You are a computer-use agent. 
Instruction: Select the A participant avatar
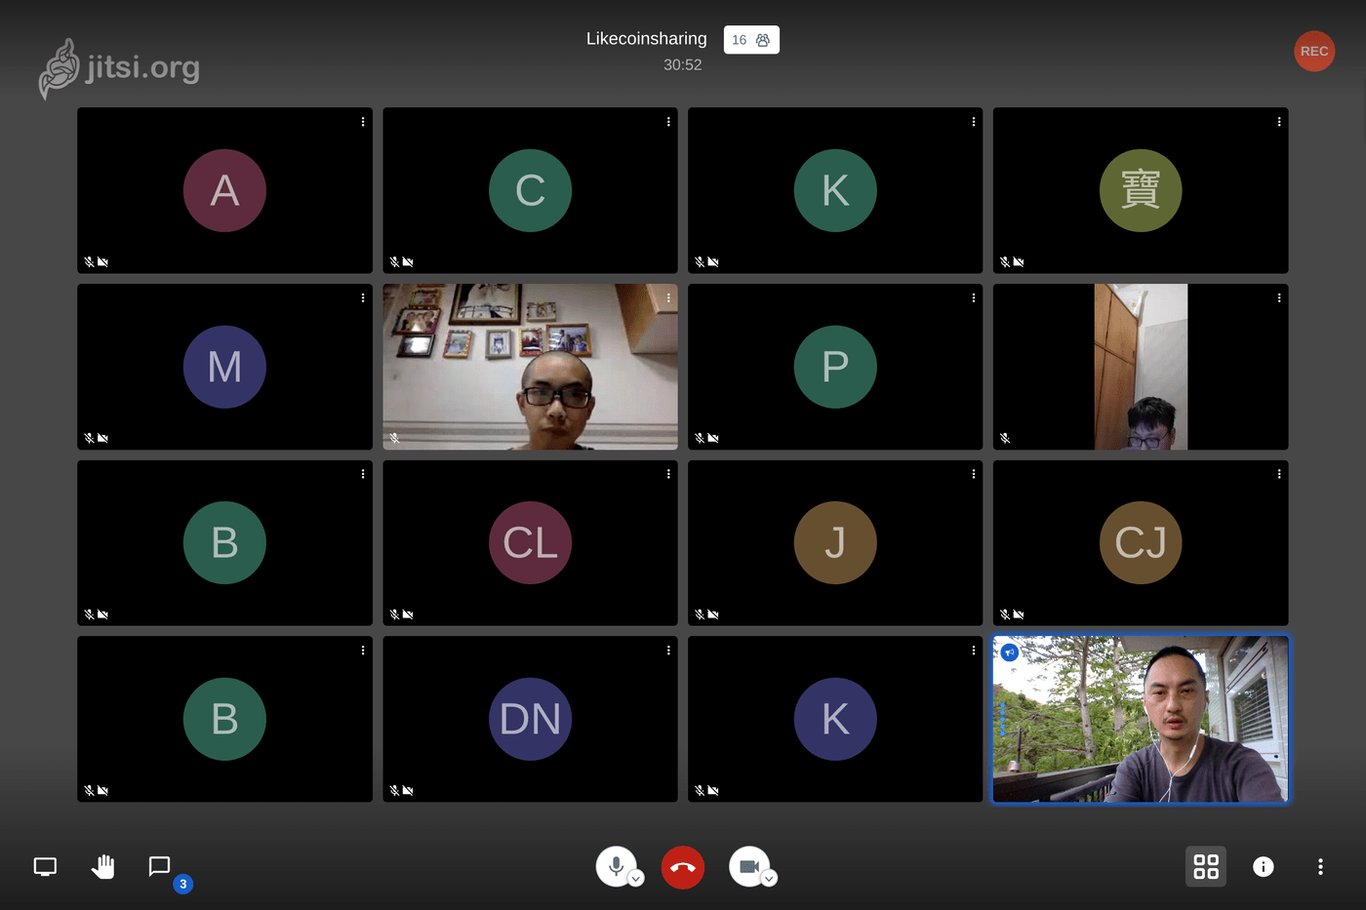pyautogui.click(x=225, y=190)
